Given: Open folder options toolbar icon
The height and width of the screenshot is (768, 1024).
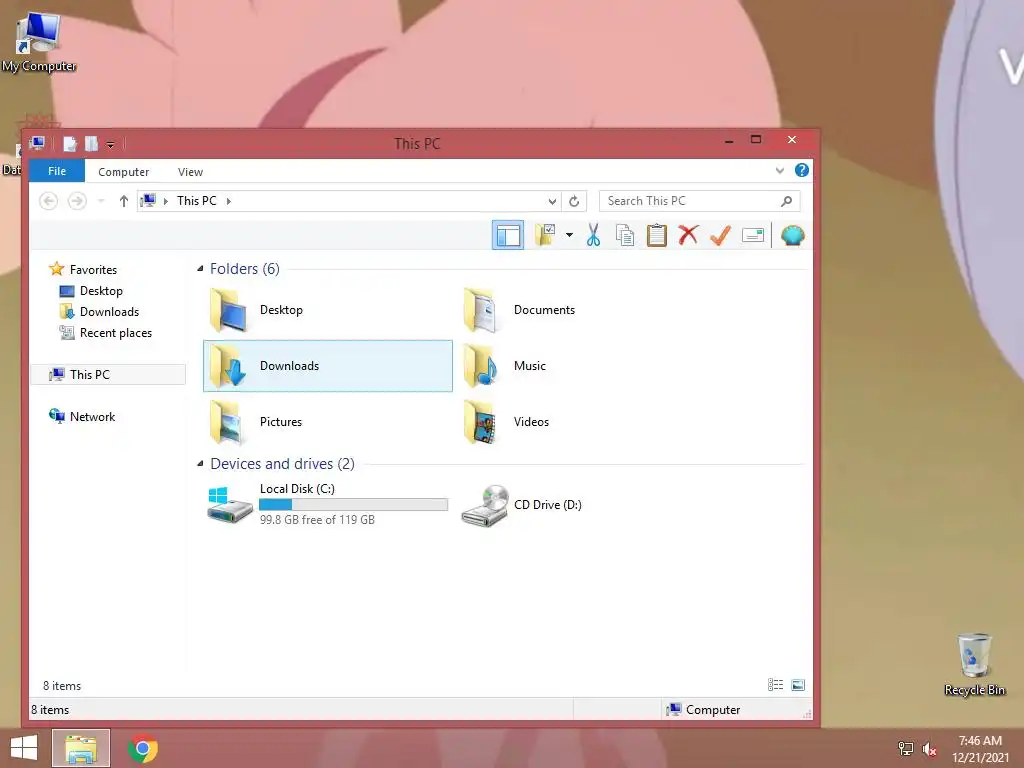Looking at the screenshot, I should (x=545, y=235).
